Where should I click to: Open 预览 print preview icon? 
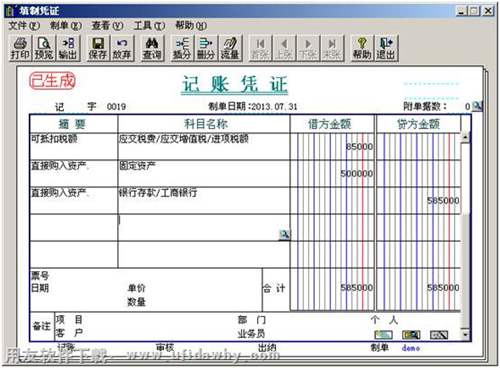click(44, 49)
